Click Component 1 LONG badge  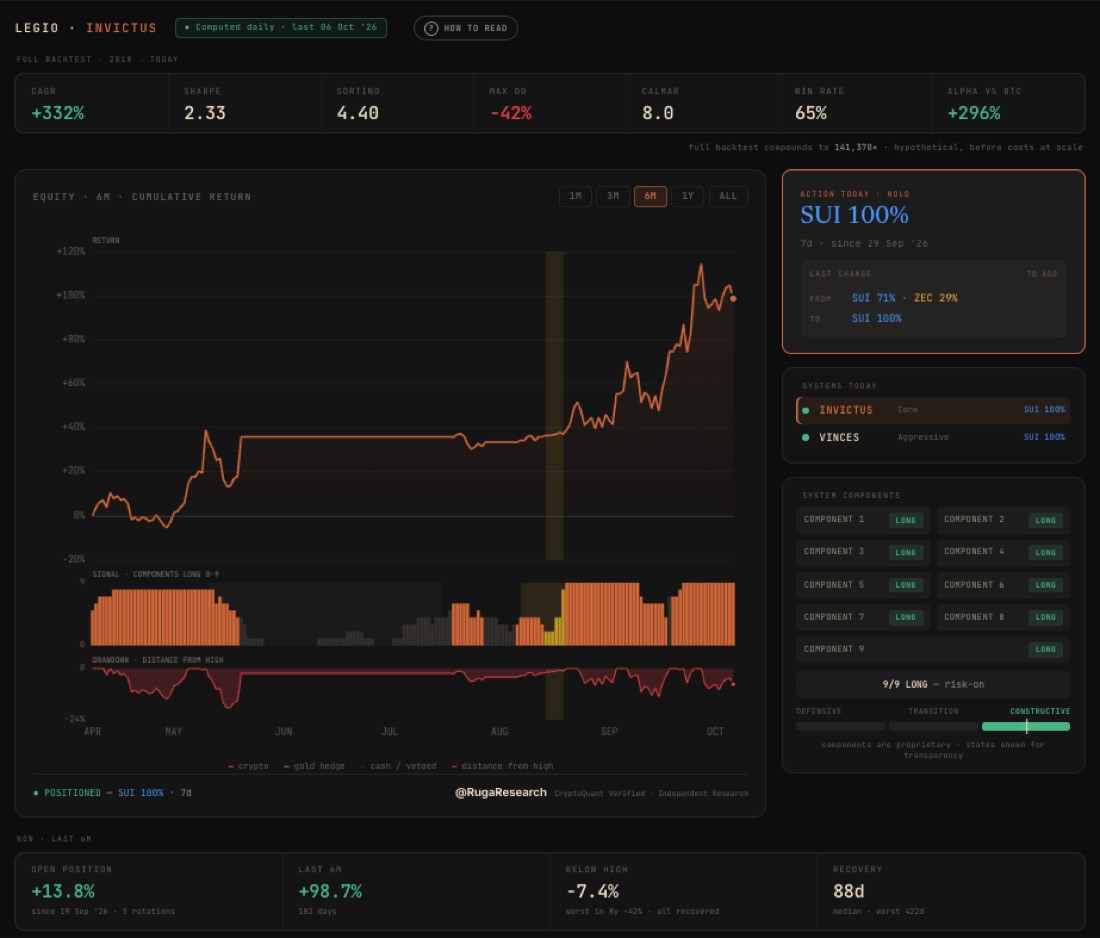point(905,520)
